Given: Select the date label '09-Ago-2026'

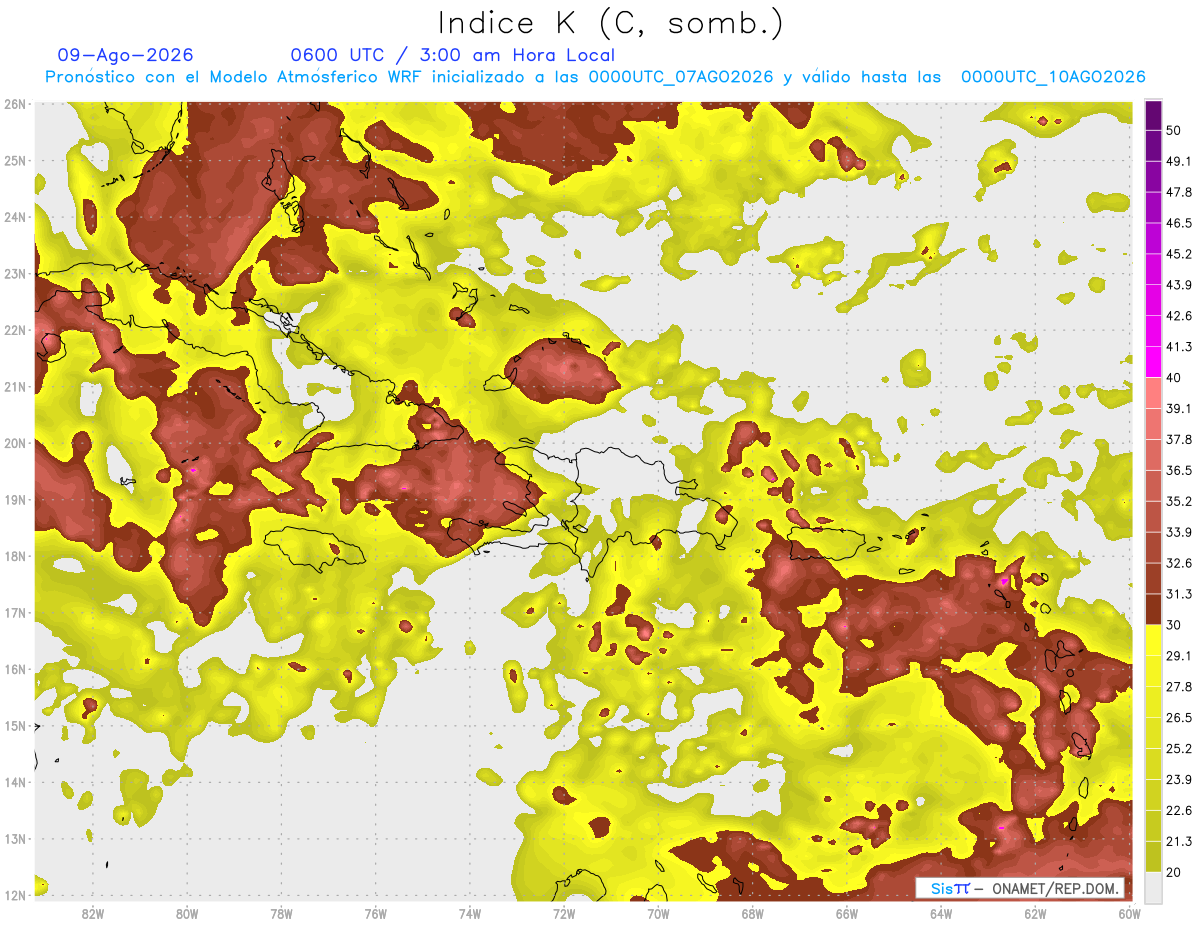Looking at the screenshot, I should click(x=125, y=55).
